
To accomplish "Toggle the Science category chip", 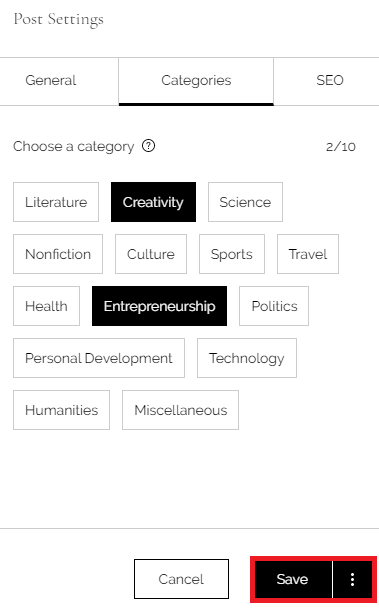I will [245, 202].
